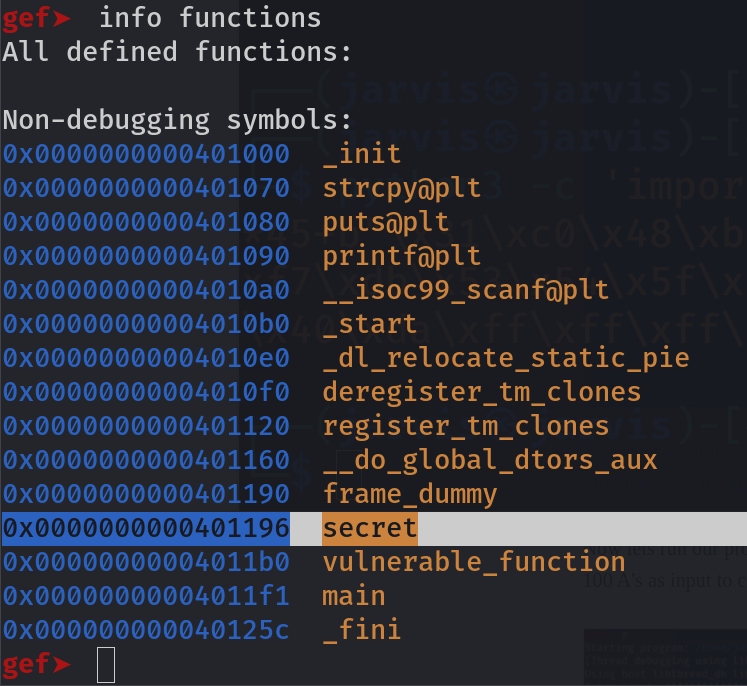Click the highlighted secret function name
Image resolution: width=747 pixels, height=686 pixels.
tap(369, 528)
